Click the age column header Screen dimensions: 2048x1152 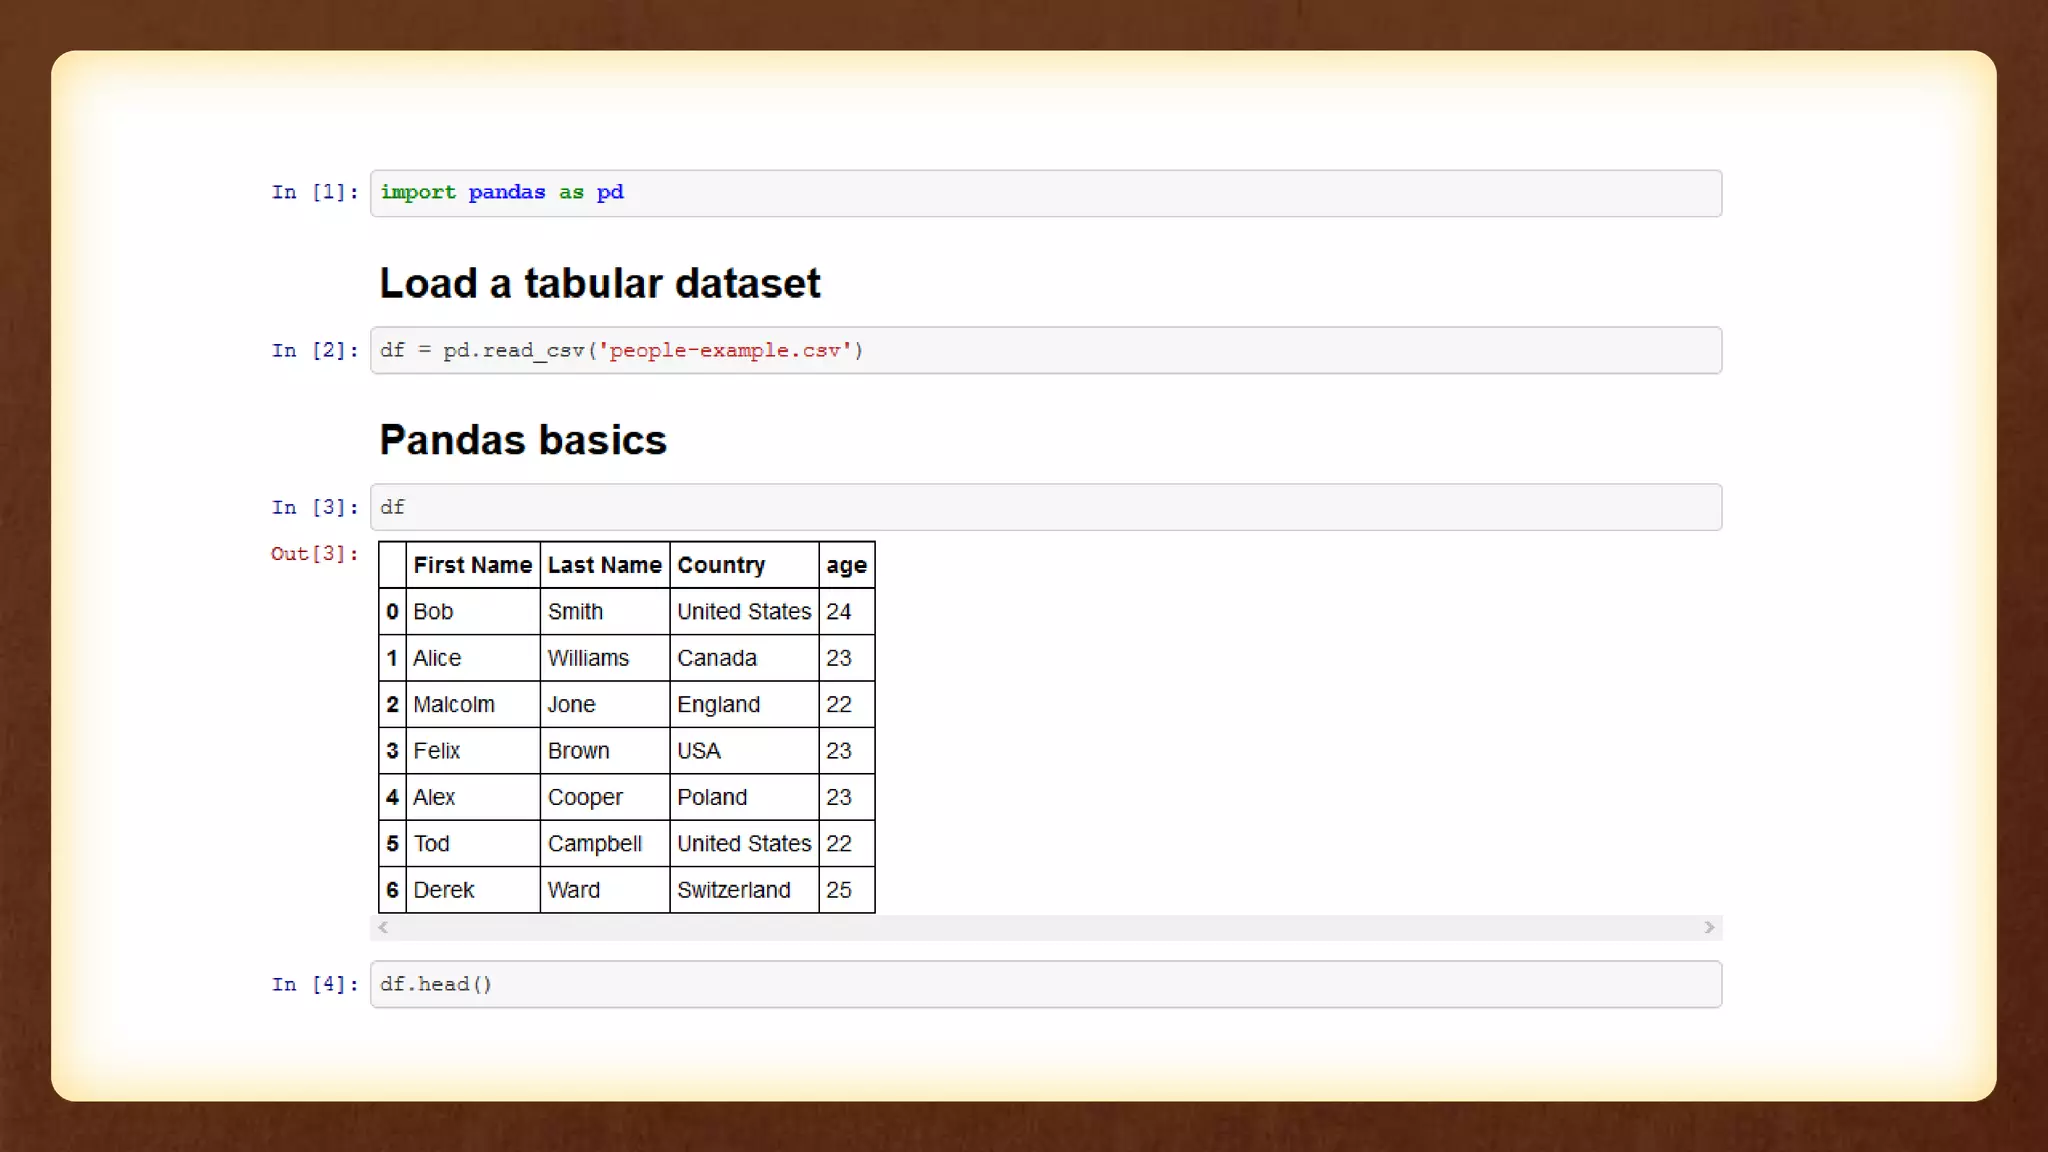[846, 566]
